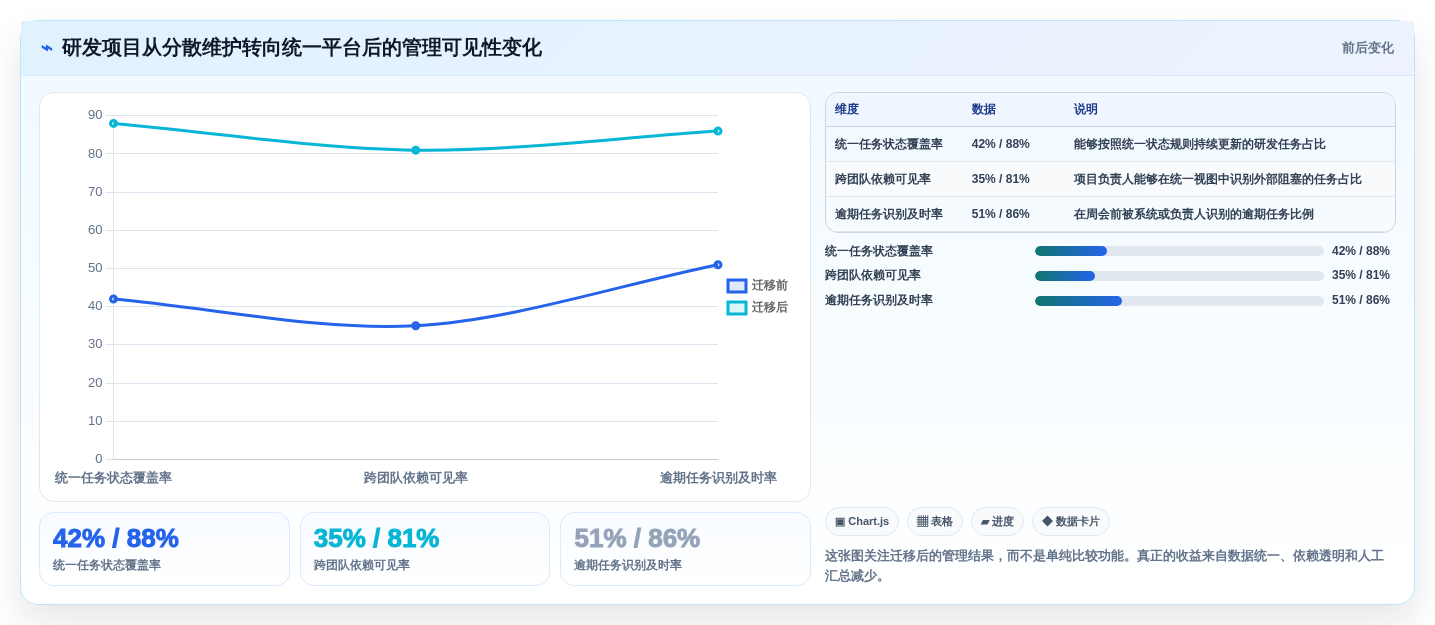Open the 51% / 86% data card
This screenshot has height=625, width=1435.
685,549
